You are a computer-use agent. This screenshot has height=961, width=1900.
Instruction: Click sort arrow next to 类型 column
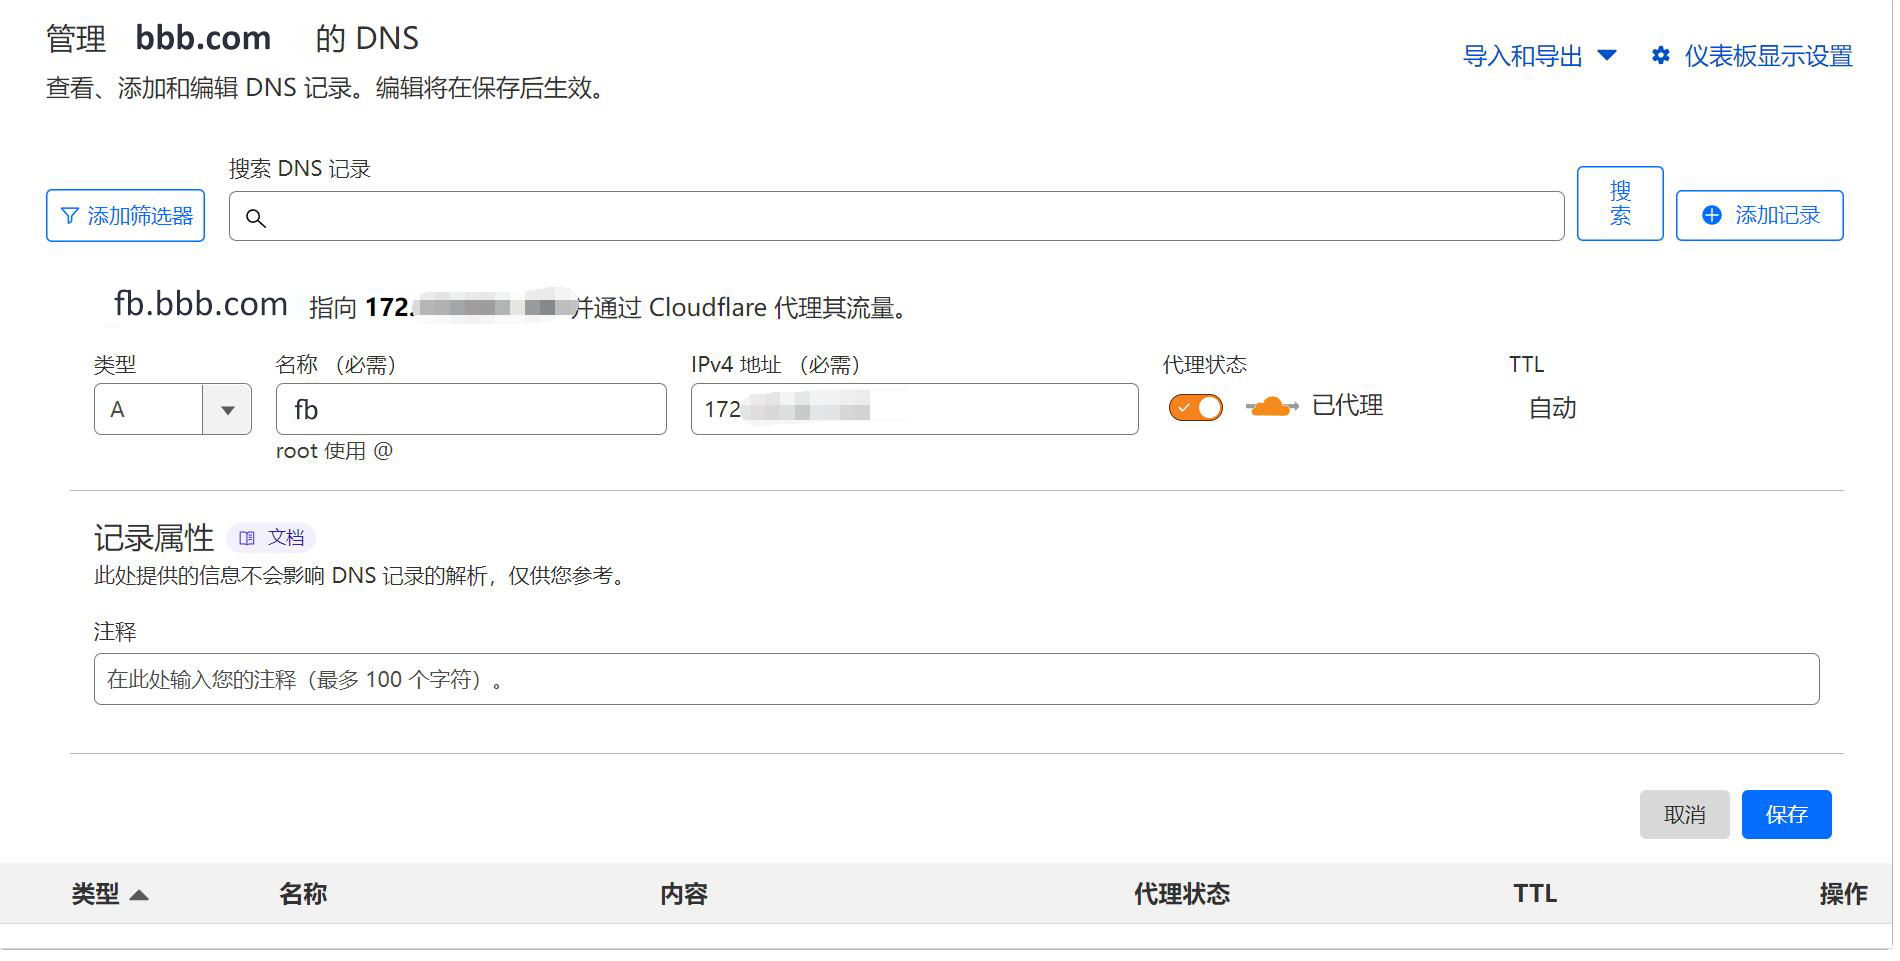click(x=139, y=895)
